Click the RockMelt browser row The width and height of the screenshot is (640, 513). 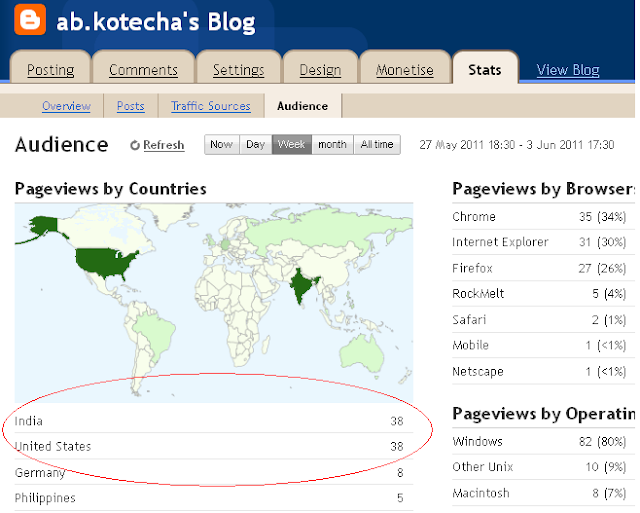pyautogui.click(x=543, y=293)
